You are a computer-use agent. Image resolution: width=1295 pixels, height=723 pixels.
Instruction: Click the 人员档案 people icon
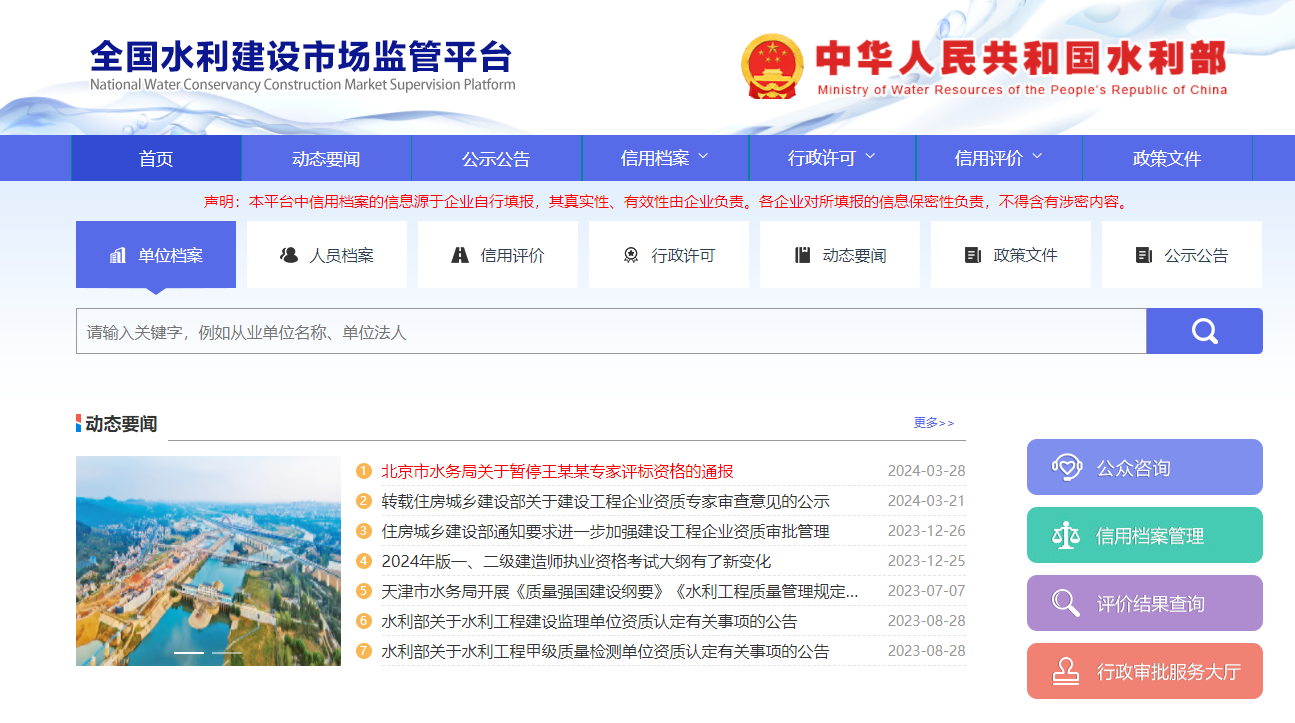point(289,255)
